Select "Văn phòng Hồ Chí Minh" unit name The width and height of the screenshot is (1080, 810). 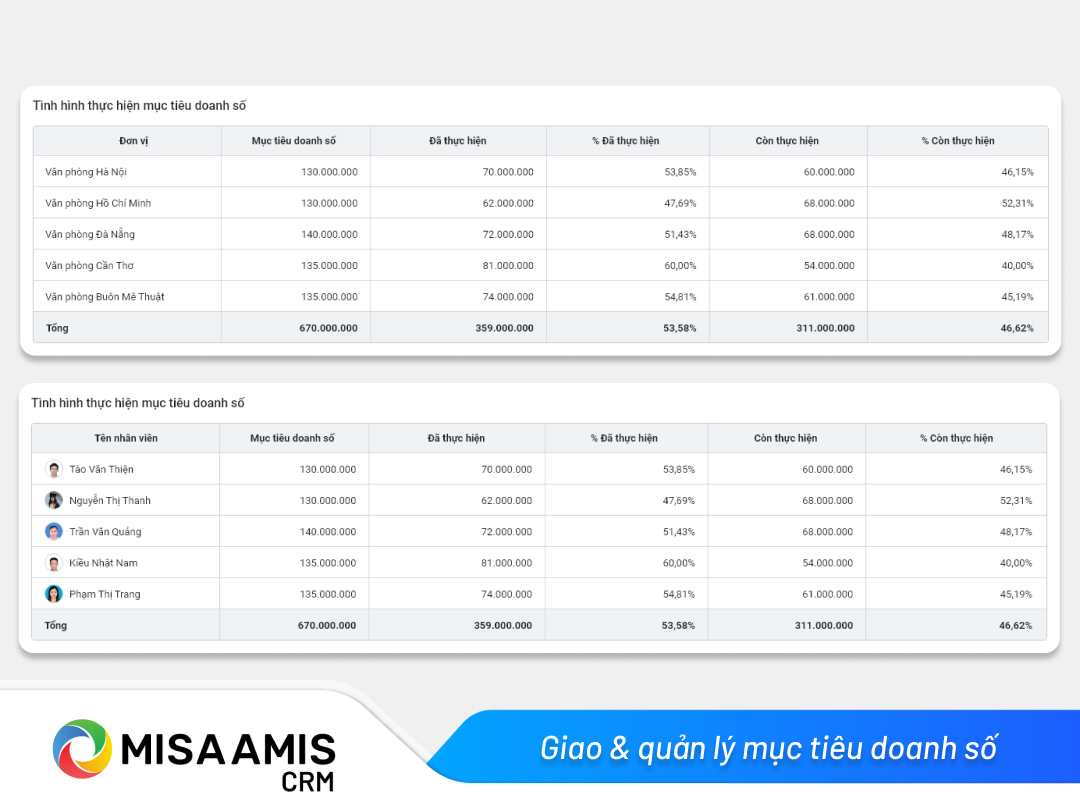[98, 203]
